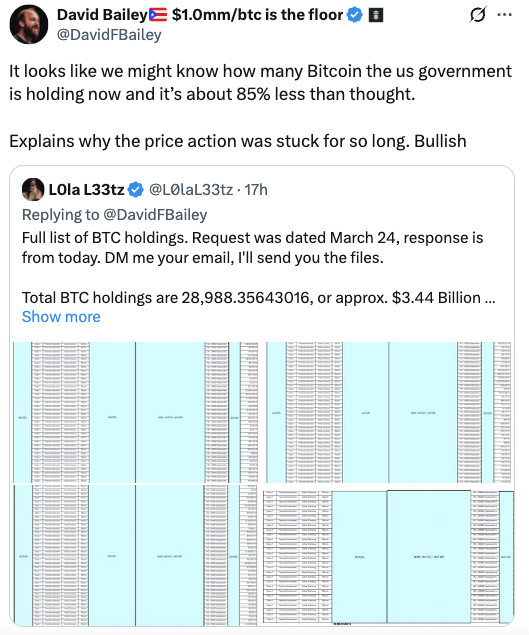Screen dimensions: 529x635
Task: Open the top-right spreadsheet image
Action: click(389, 412)
